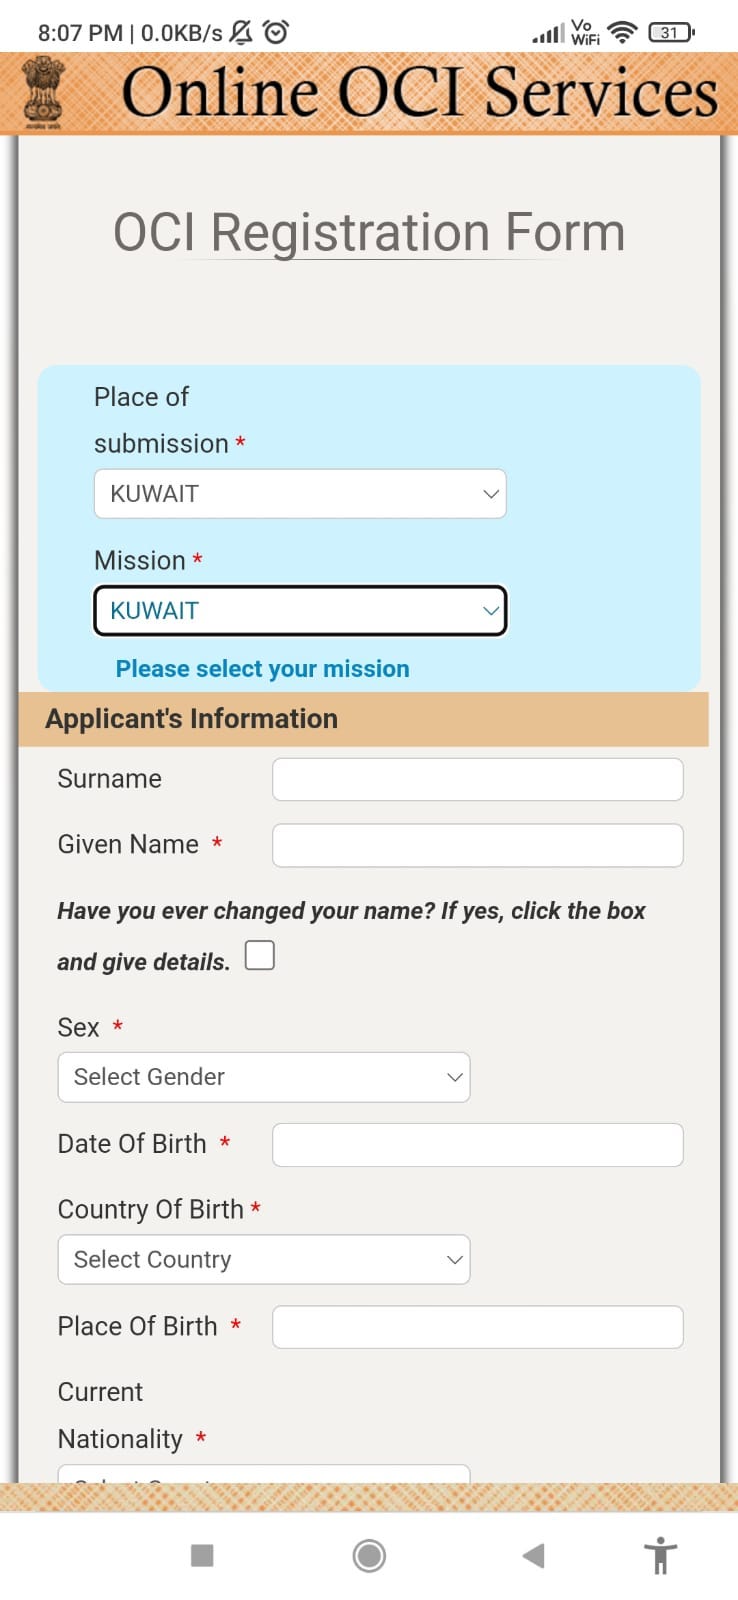
Task: Open the Select Gender dropdown
Action: [x=263, y=1077]
